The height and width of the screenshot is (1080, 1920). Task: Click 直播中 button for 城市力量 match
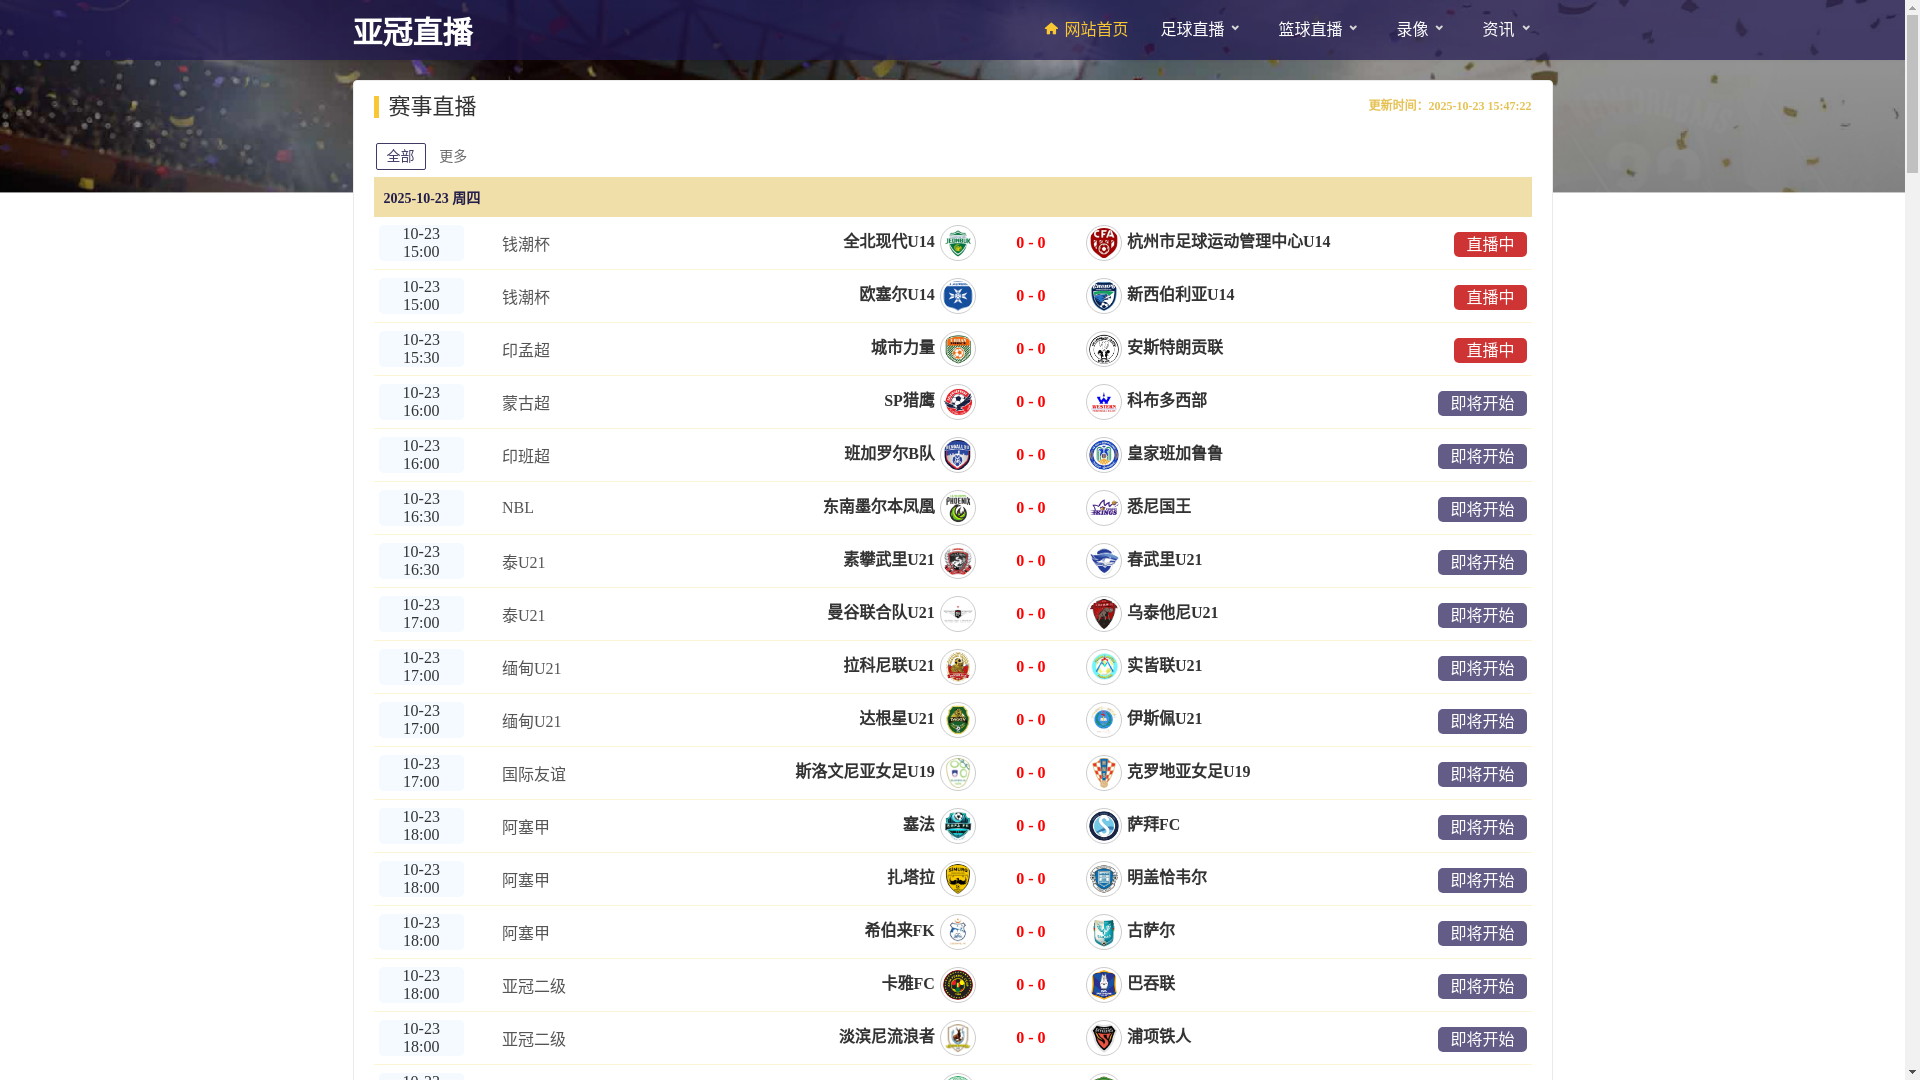point(1489,350)
